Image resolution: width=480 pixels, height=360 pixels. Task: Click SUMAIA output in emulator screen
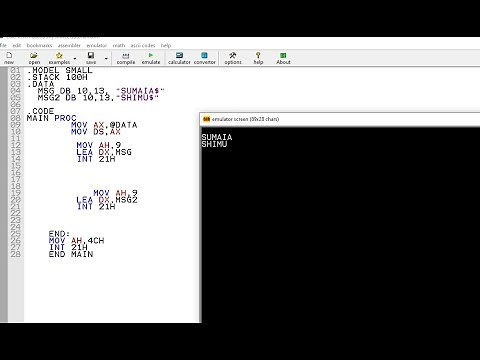[x=217, y=137]
